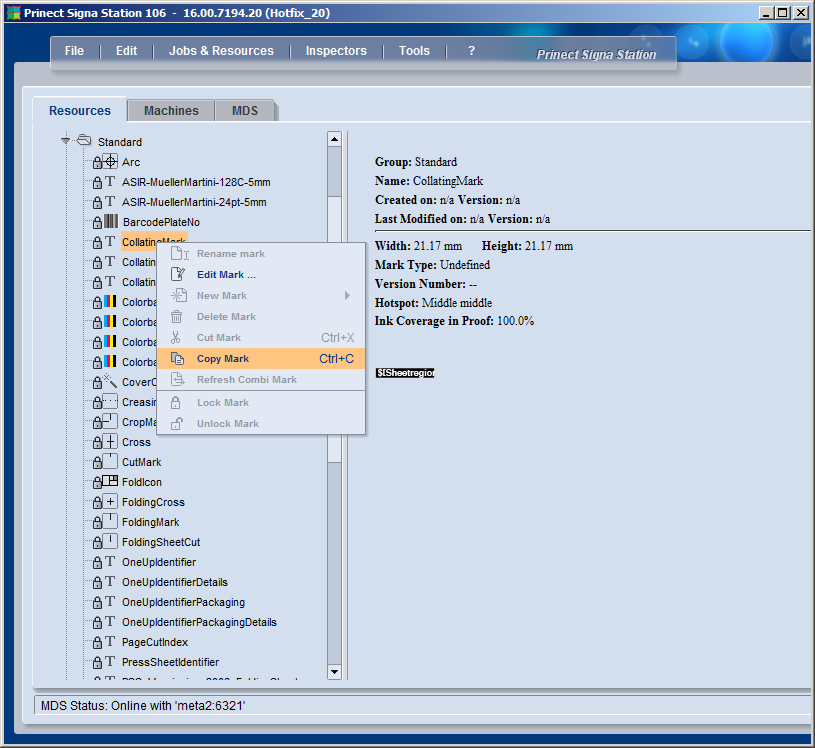This screenshot has width=815, height=748.
Task: Choose Copy Mark from context menu
Action: point(260,359)
